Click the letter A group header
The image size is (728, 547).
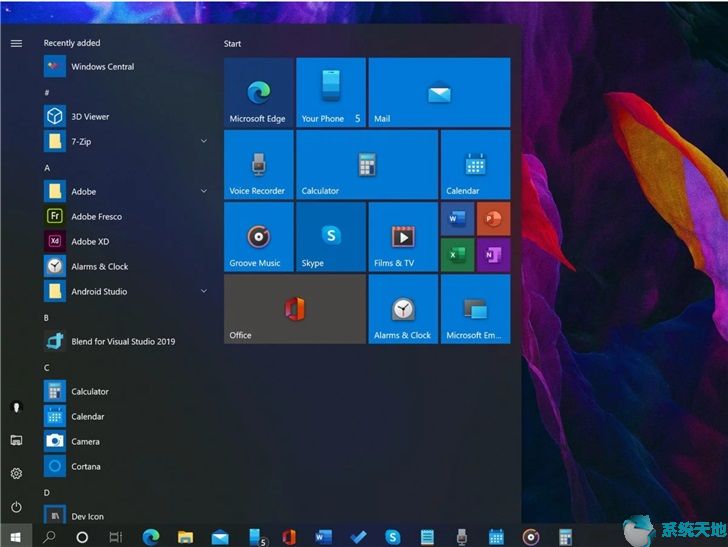(47, 168)
